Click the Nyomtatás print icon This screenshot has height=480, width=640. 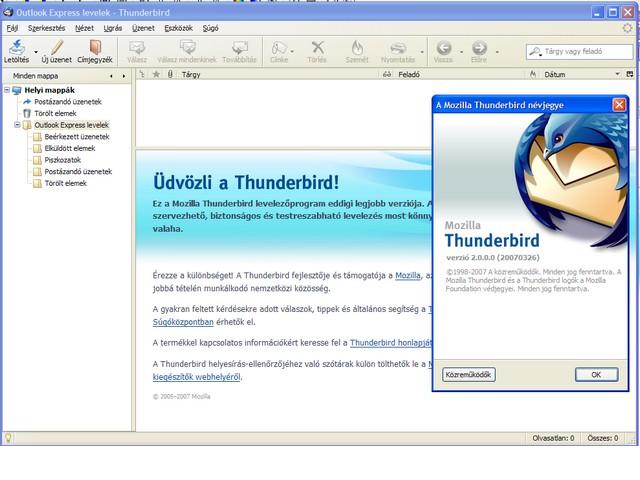pos(398,48)
